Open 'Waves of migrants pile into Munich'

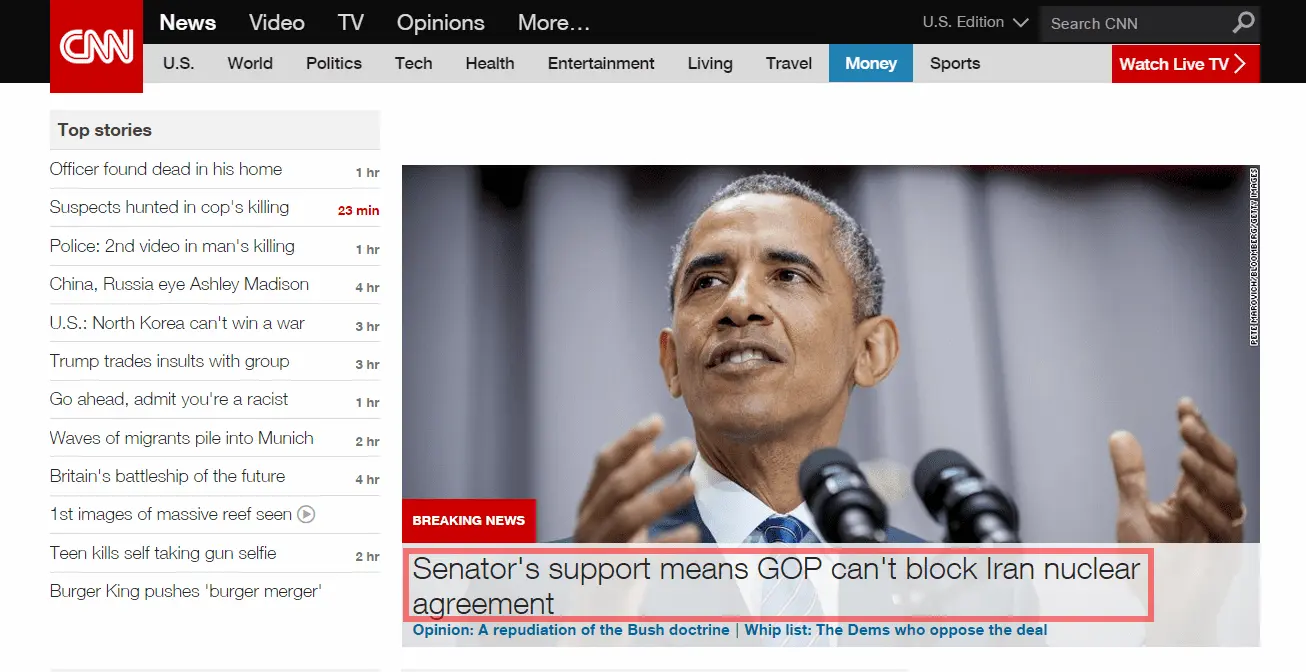182,438
